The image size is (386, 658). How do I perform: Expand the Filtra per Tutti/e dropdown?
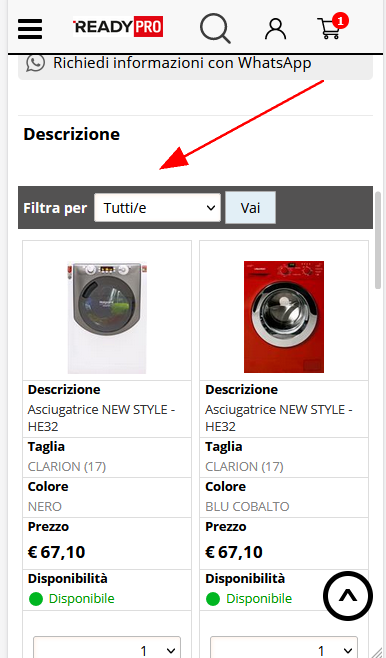click(x=157, y=207)
